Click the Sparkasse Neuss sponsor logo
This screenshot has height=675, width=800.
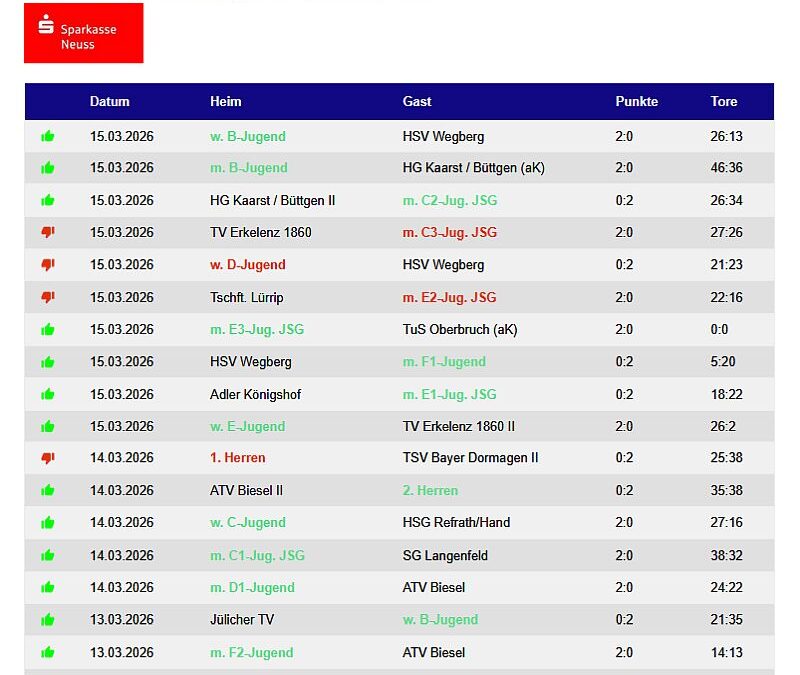click(x=83, y=33)
